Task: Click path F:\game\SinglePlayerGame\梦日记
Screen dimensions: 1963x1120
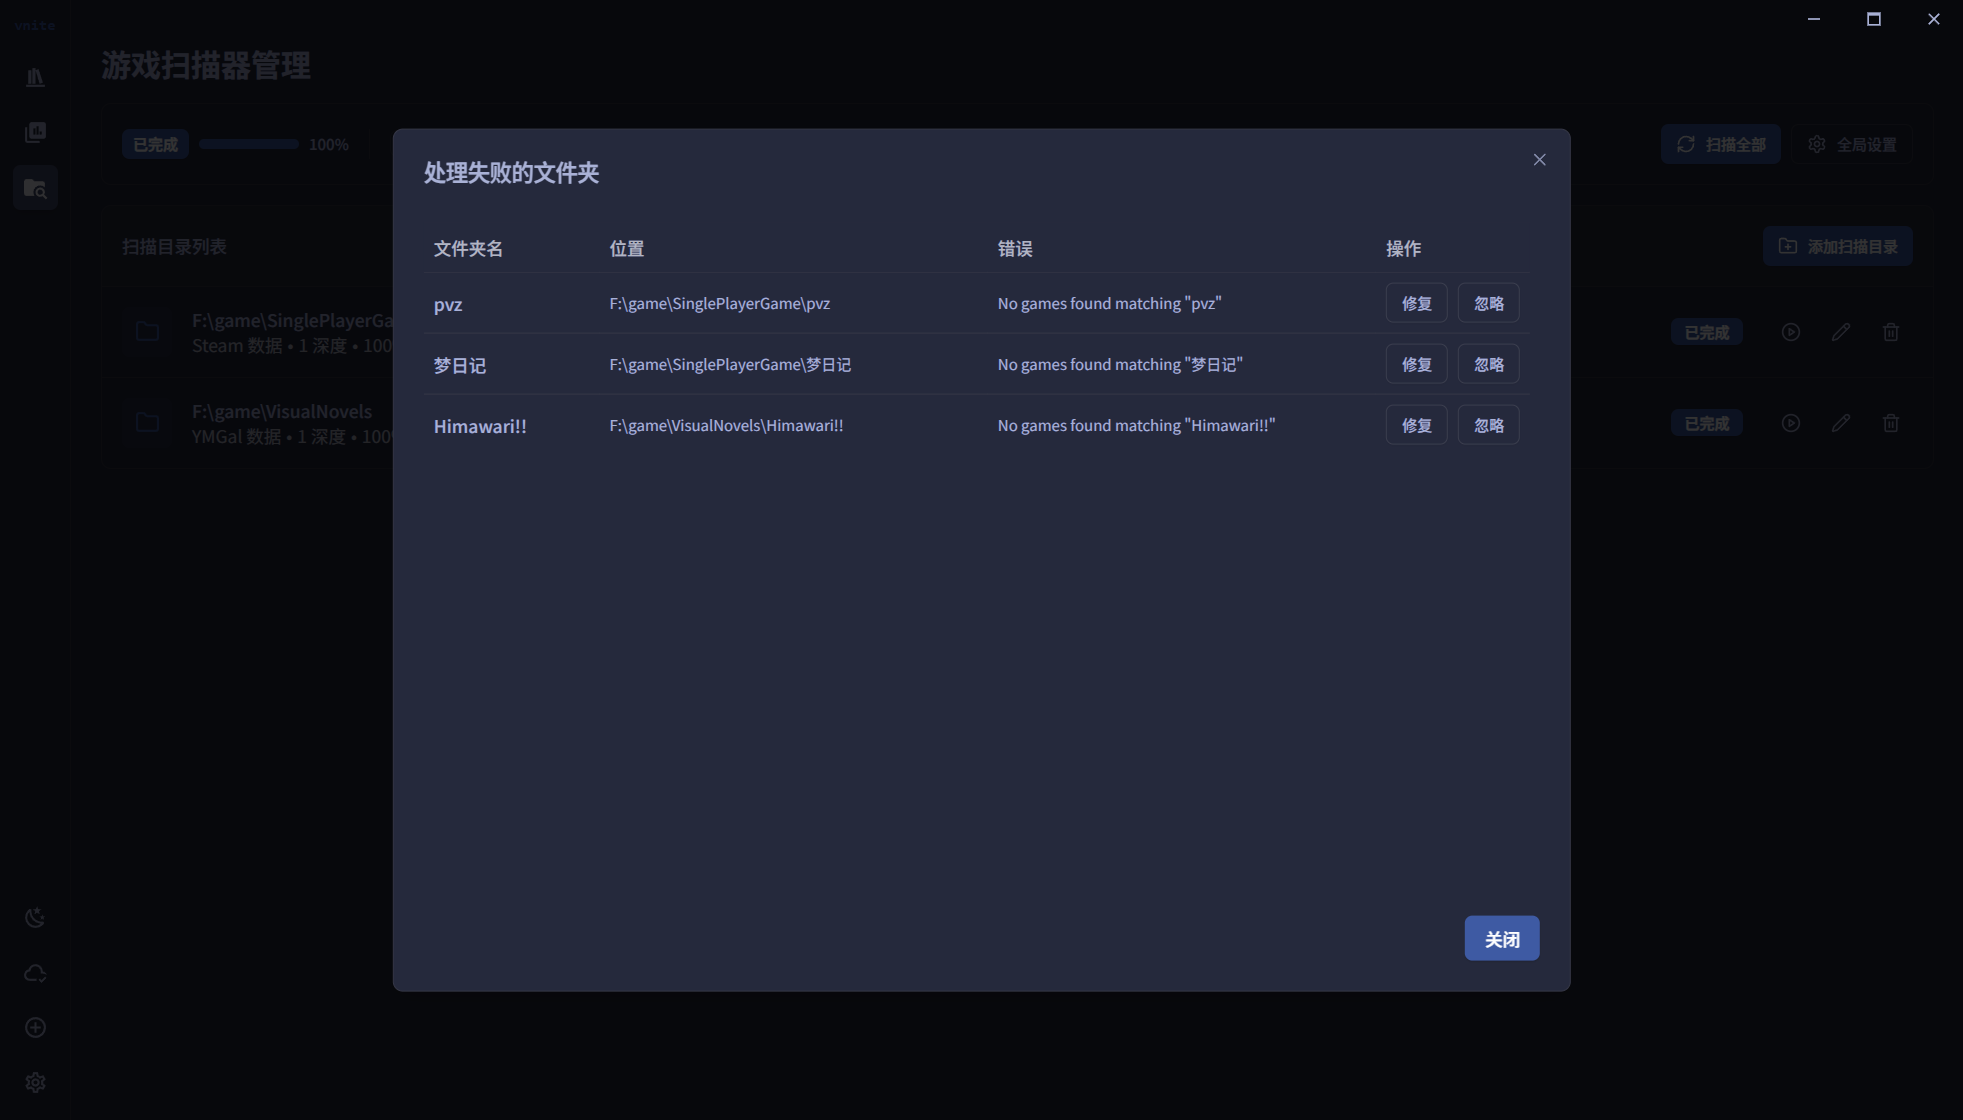Action: point(730,364)
